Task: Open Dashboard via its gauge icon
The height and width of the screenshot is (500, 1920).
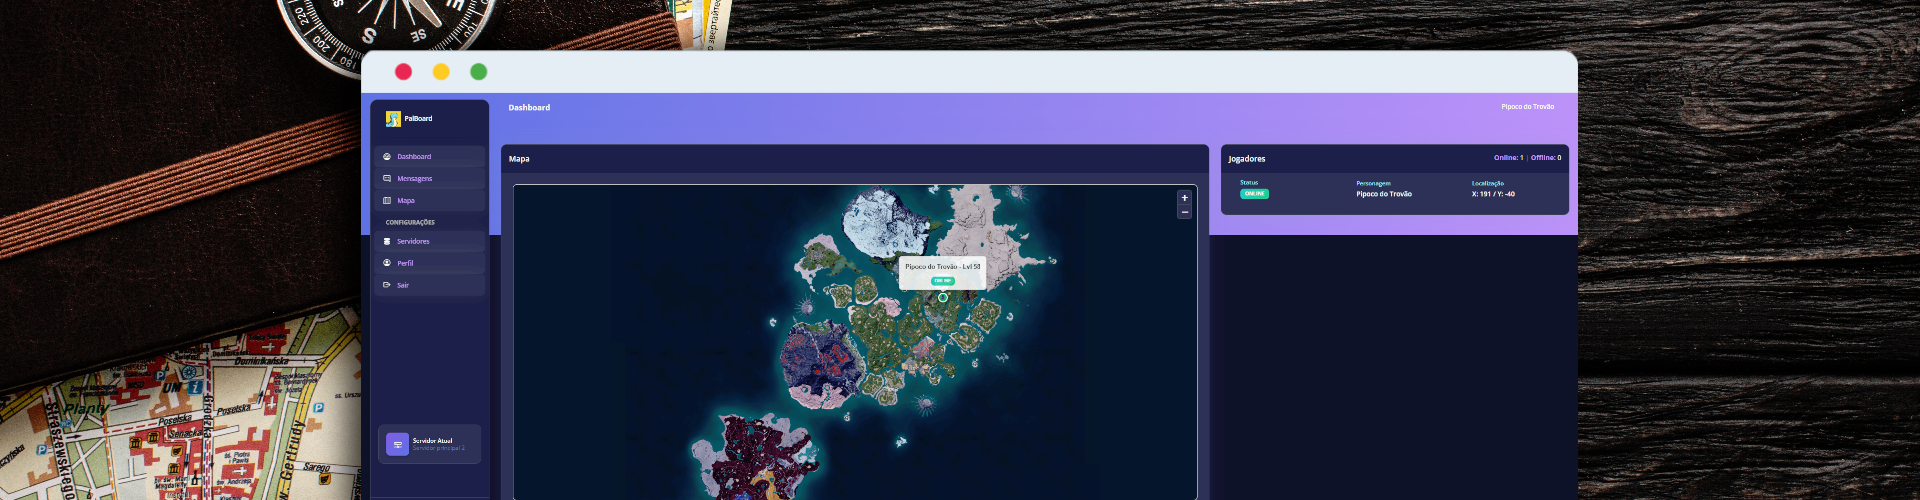Action: (387, 157)
